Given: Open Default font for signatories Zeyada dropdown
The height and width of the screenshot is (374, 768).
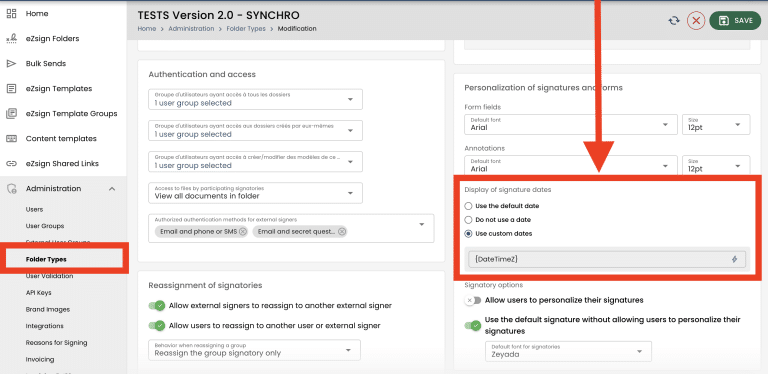Looking at the screenshot, I should tap(568, 351).
